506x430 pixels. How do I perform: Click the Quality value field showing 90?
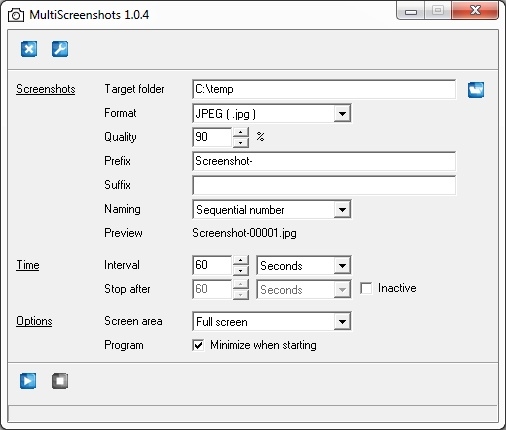[x=212, y=137]
